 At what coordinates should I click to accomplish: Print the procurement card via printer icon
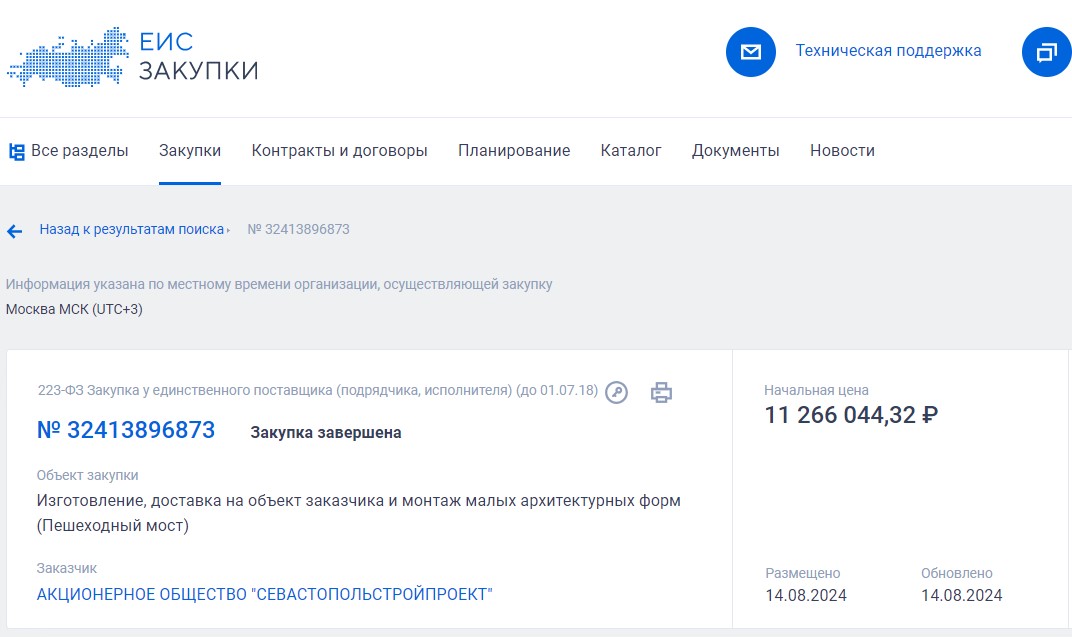[661, 392]
